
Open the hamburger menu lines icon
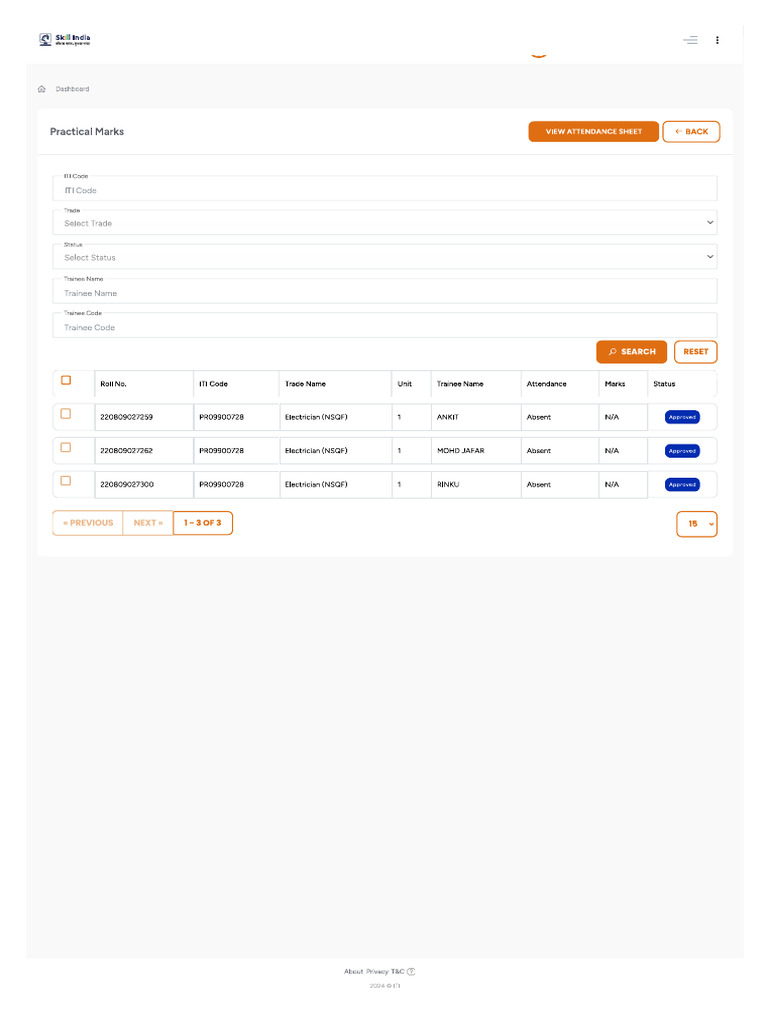(690, 40)
